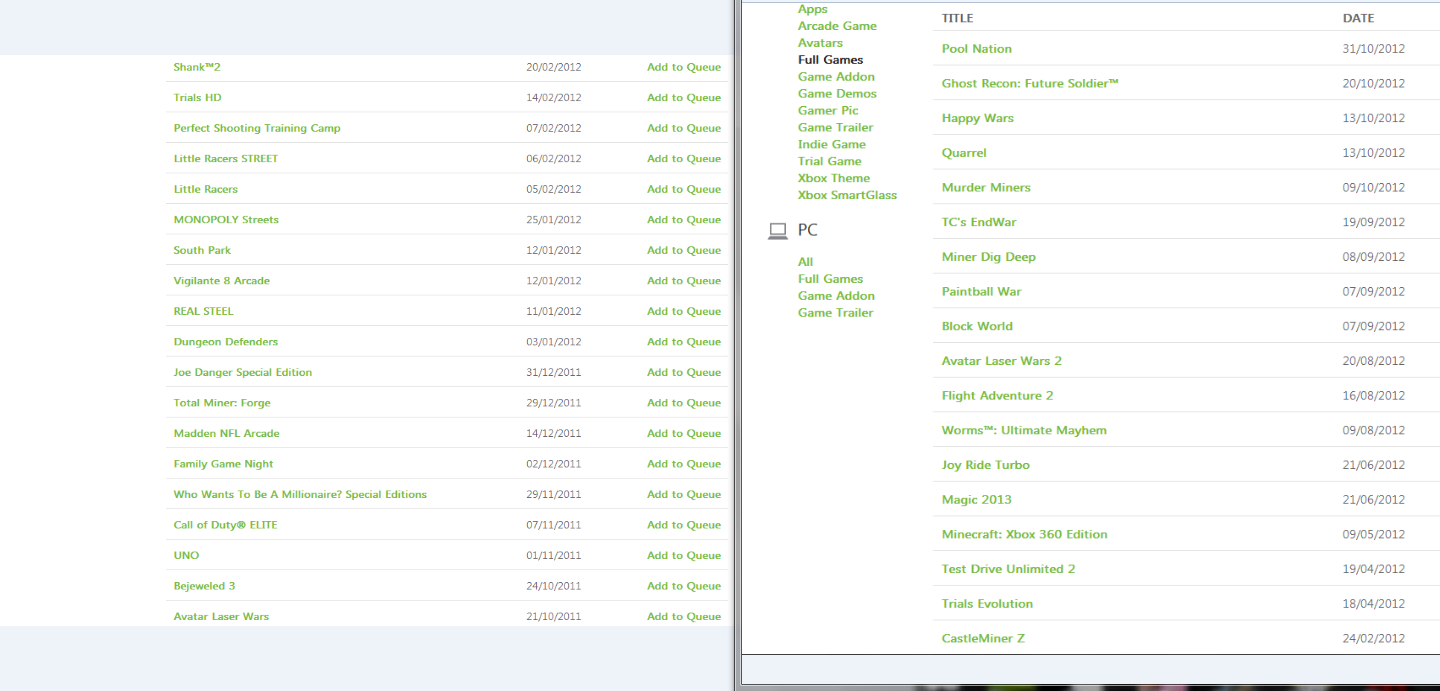The image size is (1440, 691).
Task: Select Full Games under Xbox categories
Action: point(830,60)
